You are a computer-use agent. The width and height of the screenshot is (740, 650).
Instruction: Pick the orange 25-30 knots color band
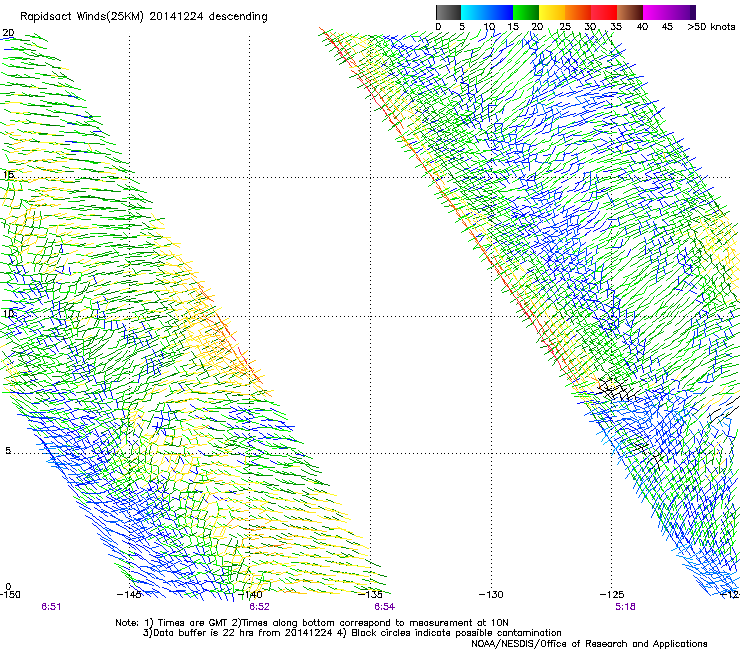point(578,12)
